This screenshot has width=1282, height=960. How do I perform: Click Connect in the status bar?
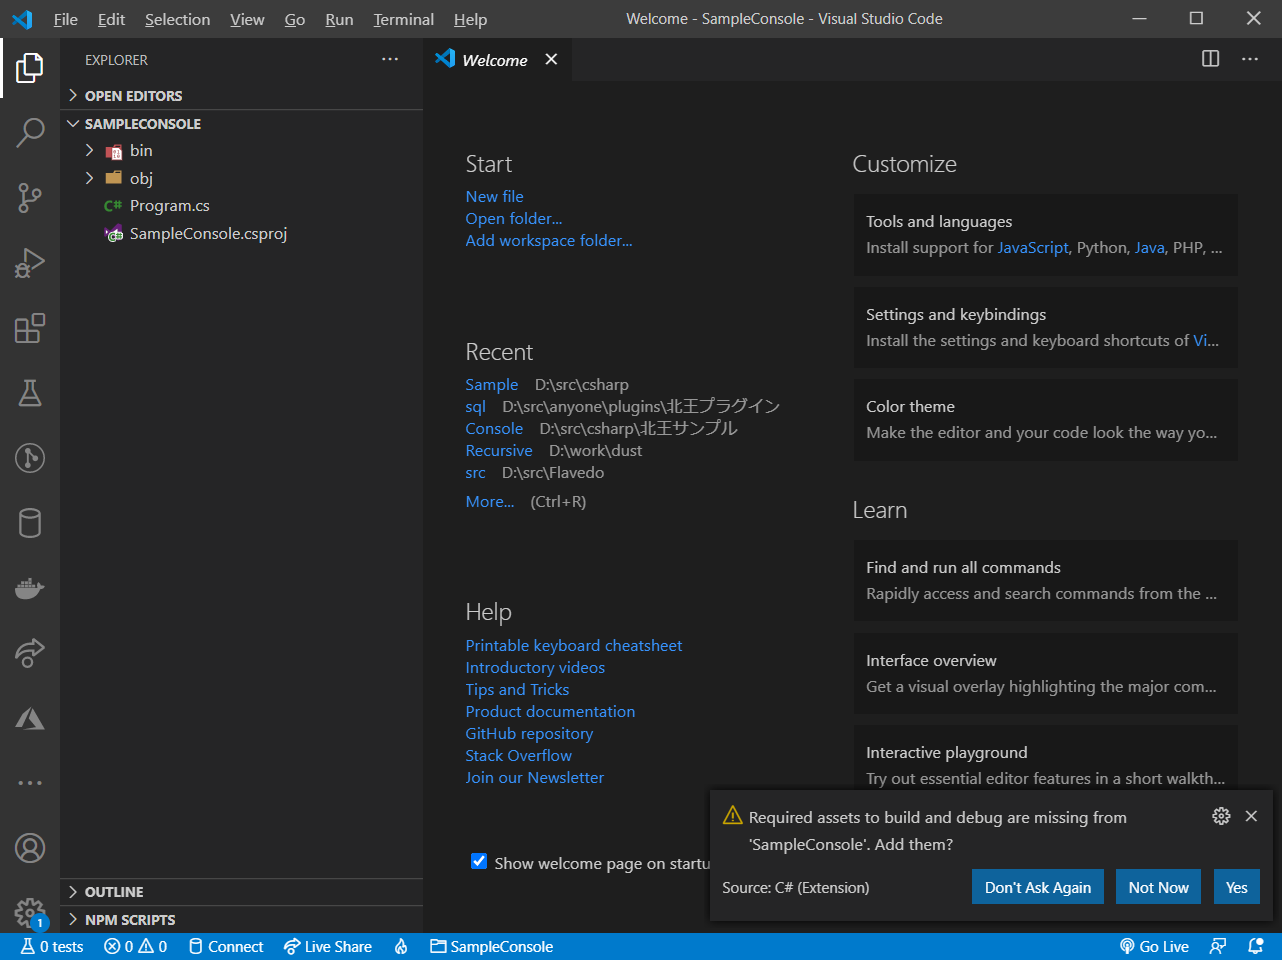tap(226, 946)
